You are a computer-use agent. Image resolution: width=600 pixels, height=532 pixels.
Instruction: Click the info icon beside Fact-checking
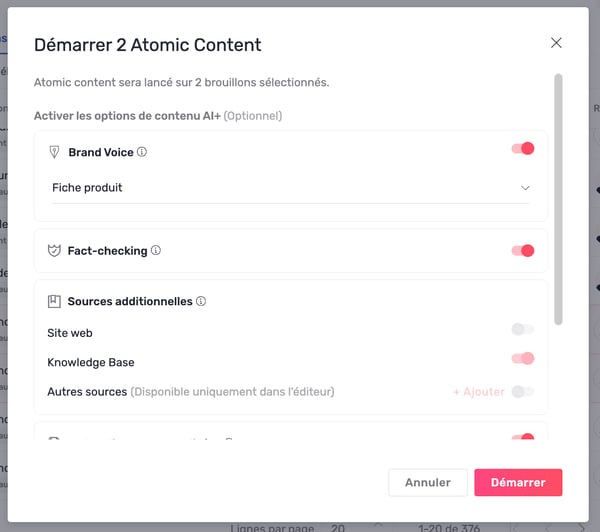(156, 251)
